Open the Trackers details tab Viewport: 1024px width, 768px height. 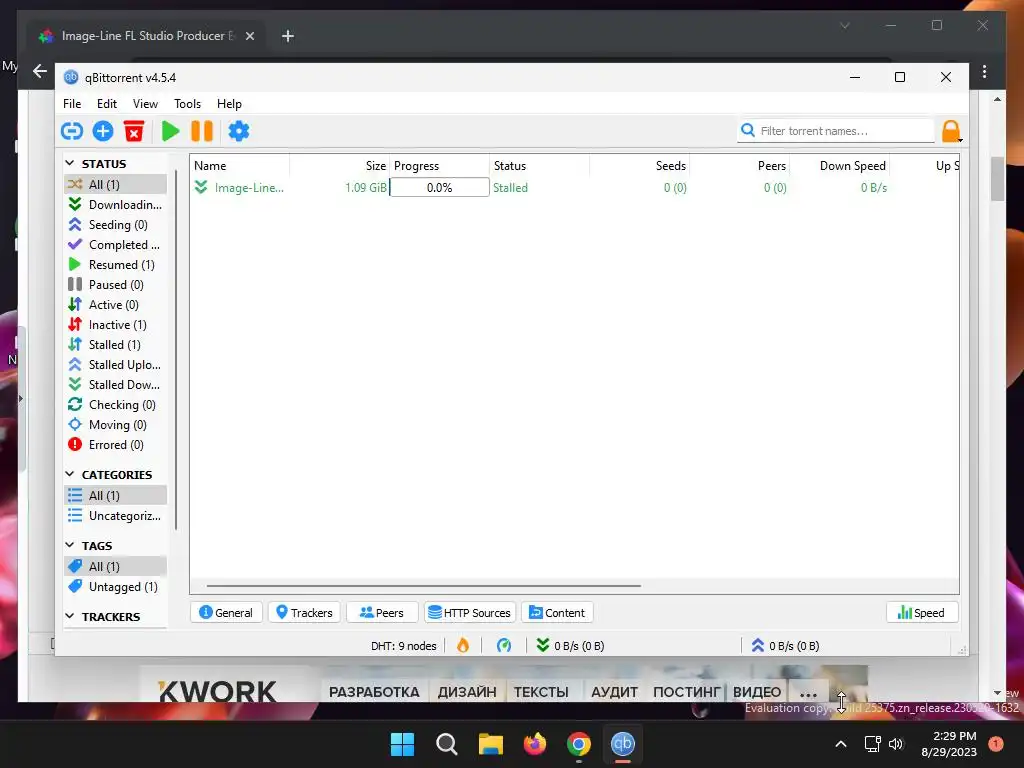304,613
